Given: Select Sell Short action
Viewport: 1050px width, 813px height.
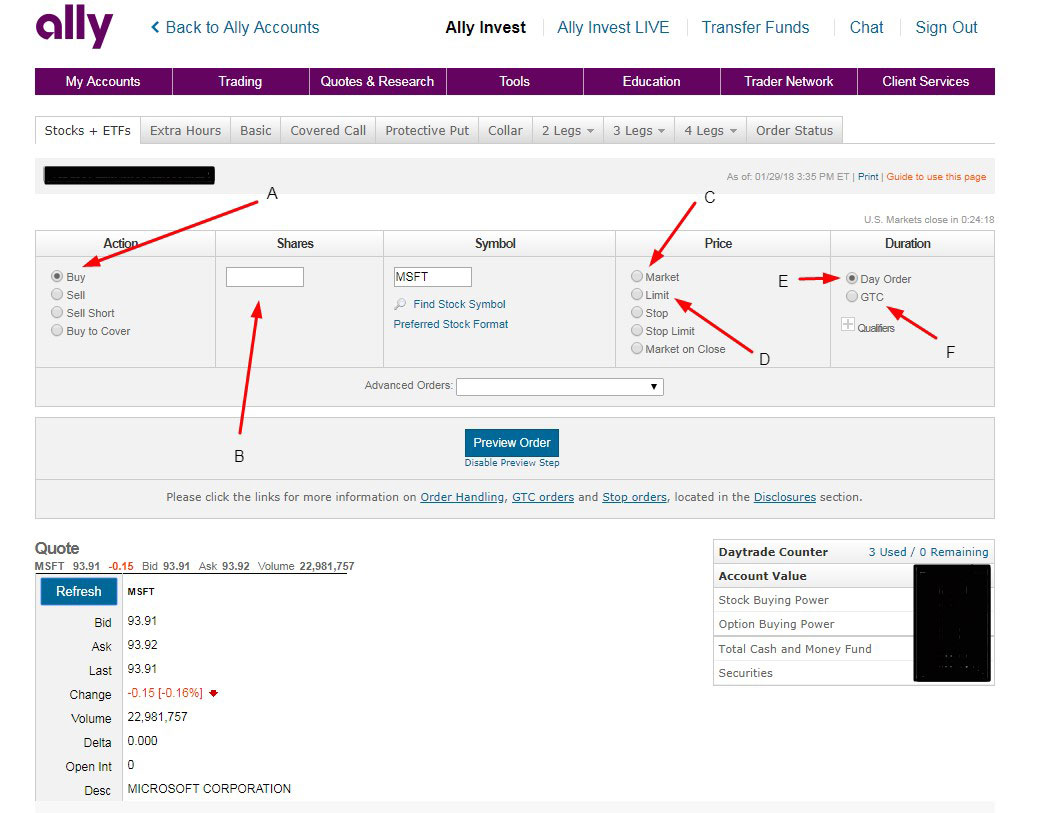Looking at the screenshot, I should pyautogui.click(x=57, y=313).
